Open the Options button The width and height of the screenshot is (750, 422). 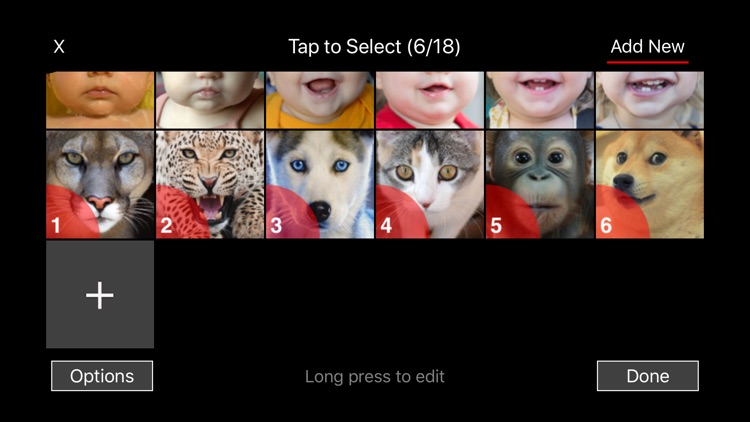(102, 376)
